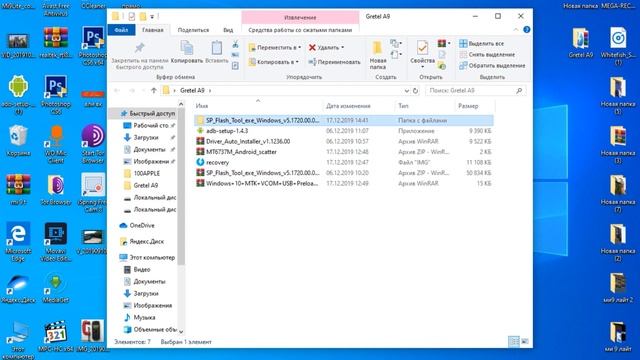Screen dimensions: 640x360
Task: Open Yandex Disk in the navigation pane
Action: 142,242
